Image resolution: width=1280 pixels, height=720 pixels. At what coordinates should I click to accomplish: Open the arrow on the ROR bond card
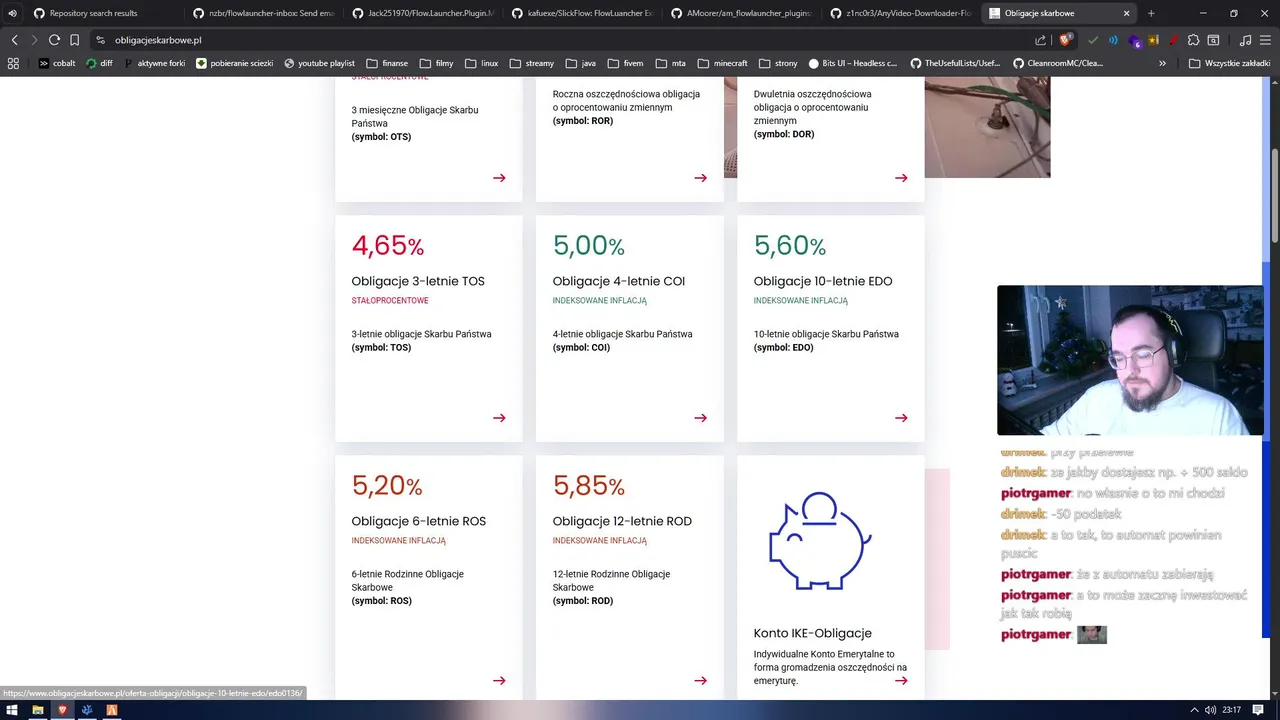(700, 178)
